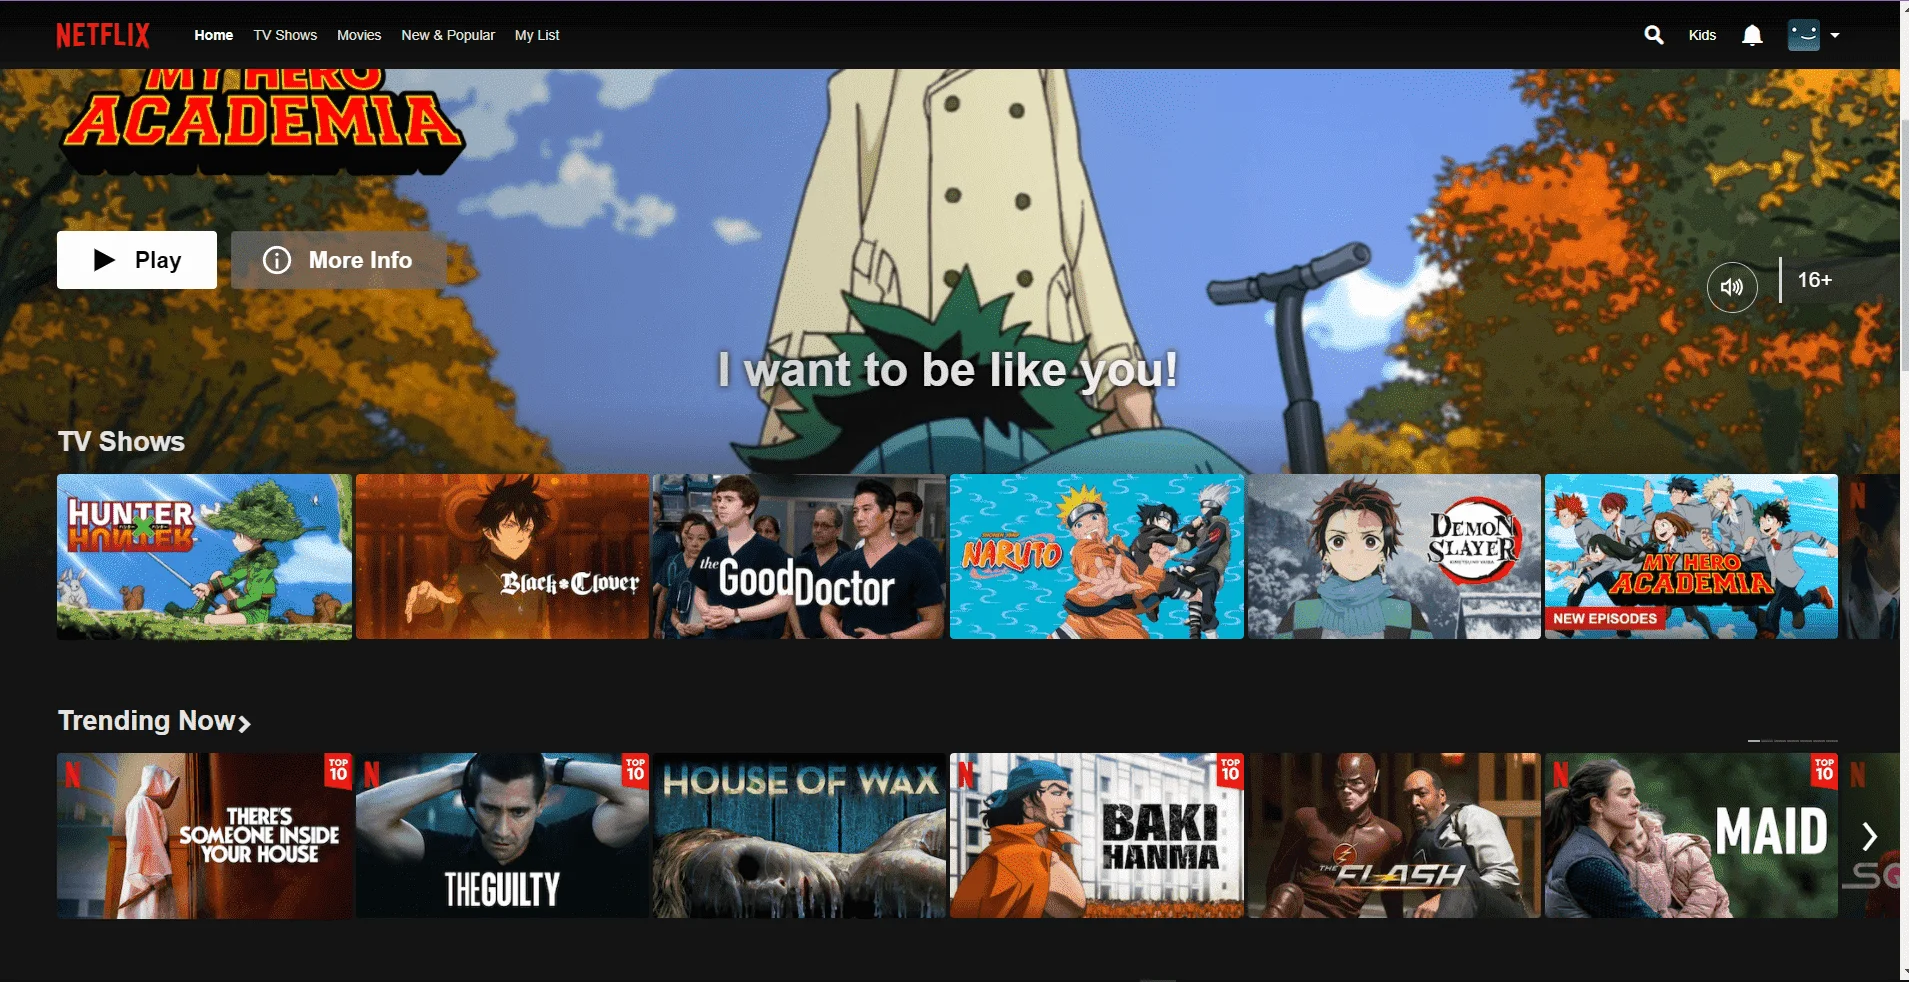Open Maid thumbnail
The width and height of the screenshot is (1909, 982).
coord(1691,836)
